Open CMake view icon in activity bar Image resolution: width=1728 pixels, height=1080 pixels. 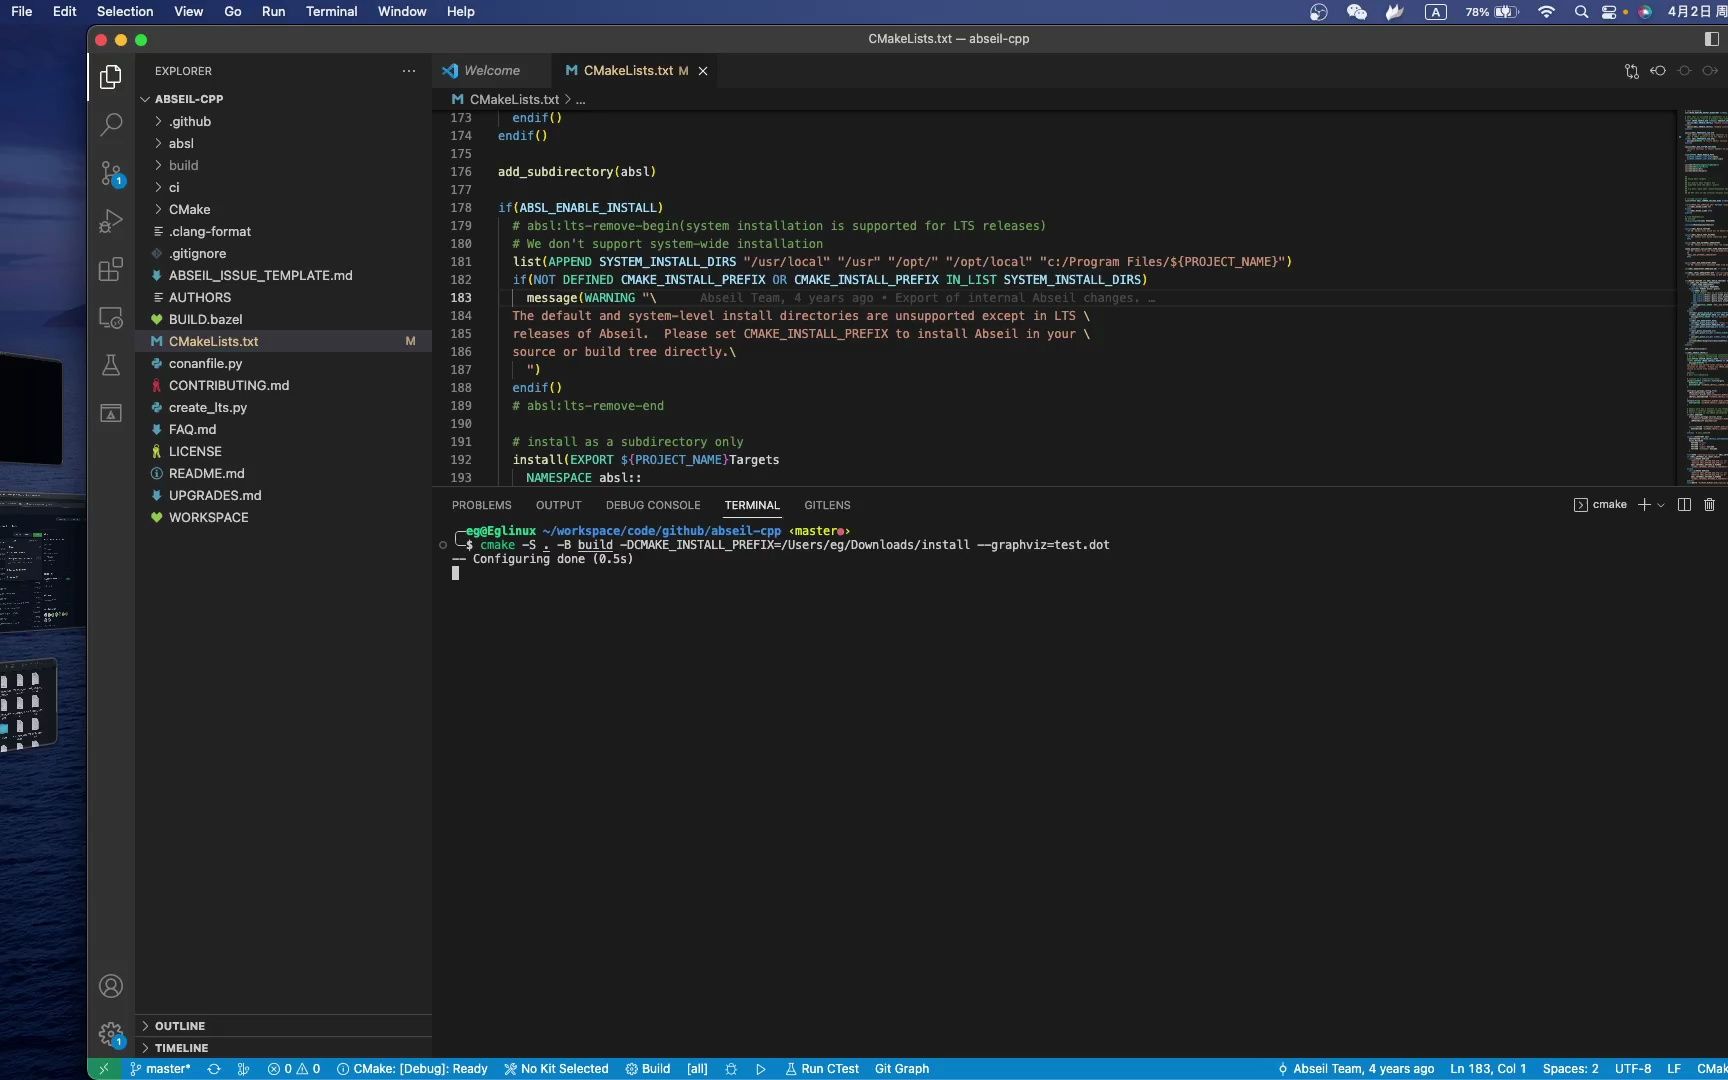click(111, 413)
